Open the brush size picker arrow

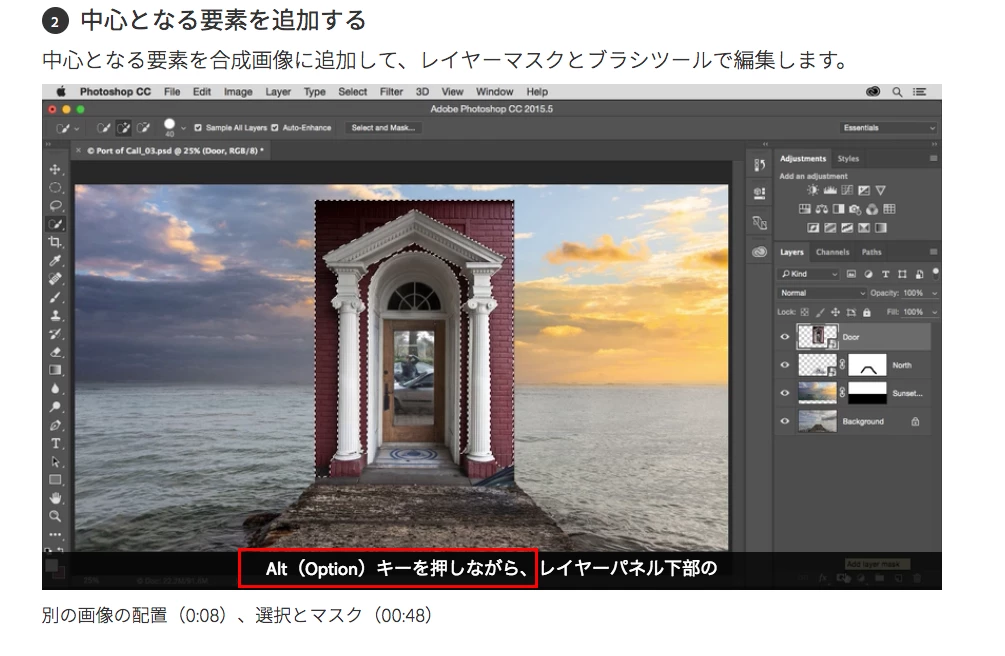(183, 128)
